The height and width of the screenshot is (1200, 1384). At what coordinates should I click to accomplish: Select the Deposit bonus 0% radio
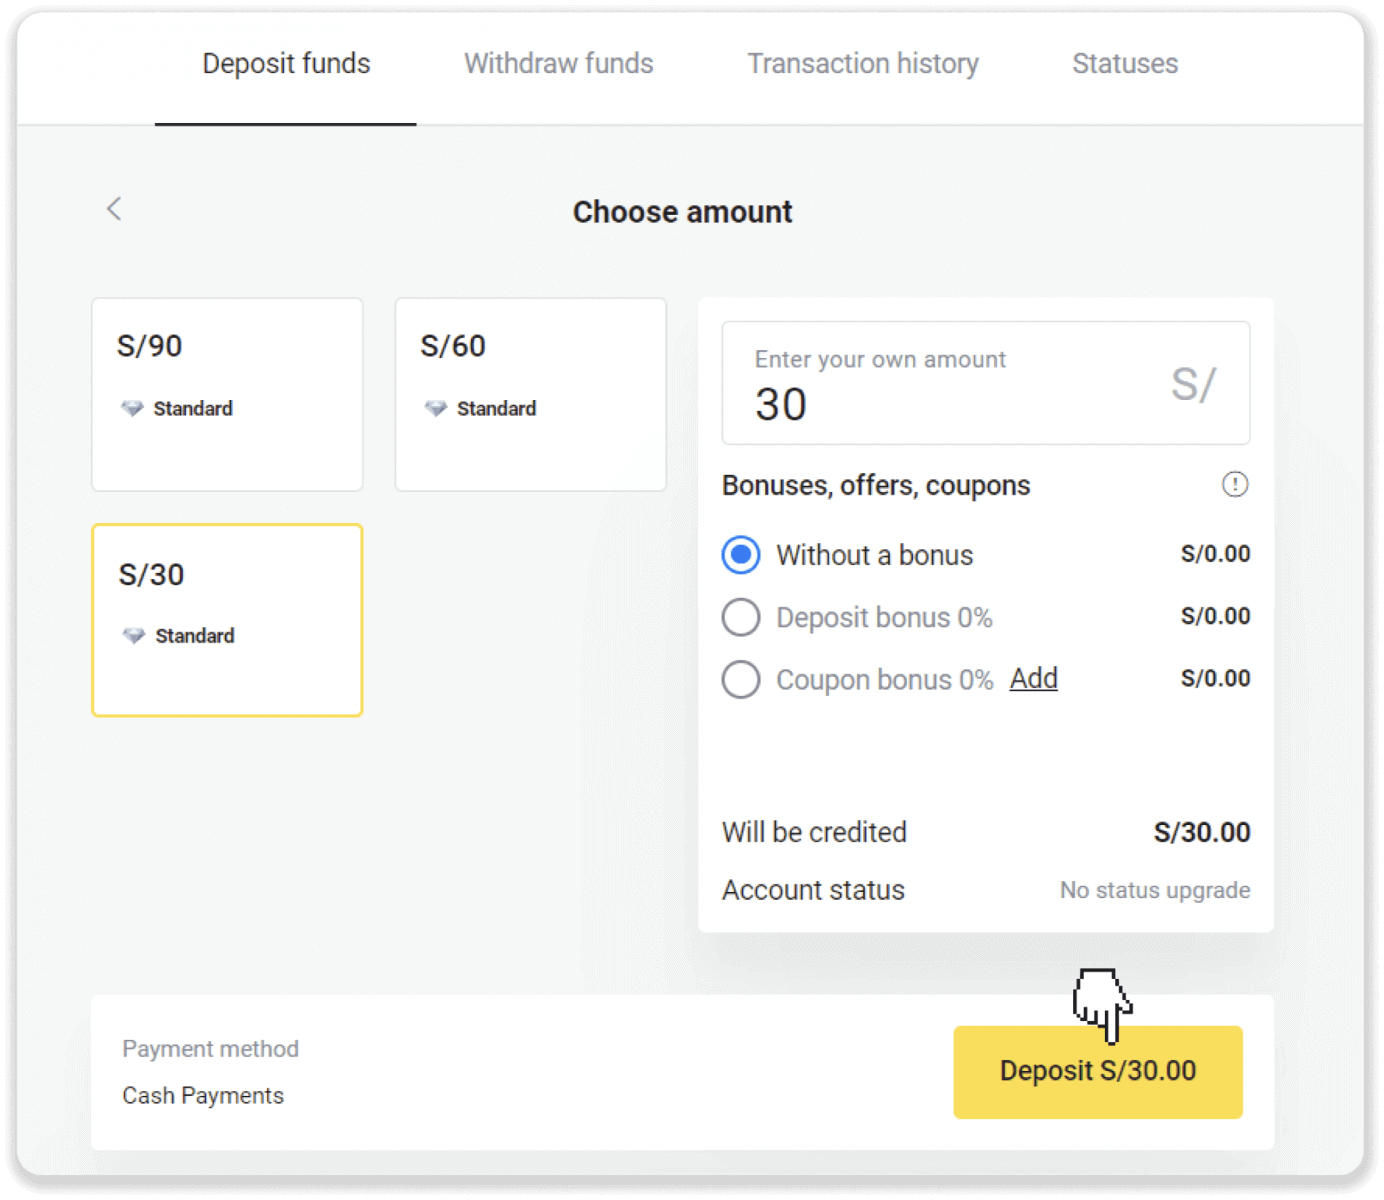click(x=741, y=617)
